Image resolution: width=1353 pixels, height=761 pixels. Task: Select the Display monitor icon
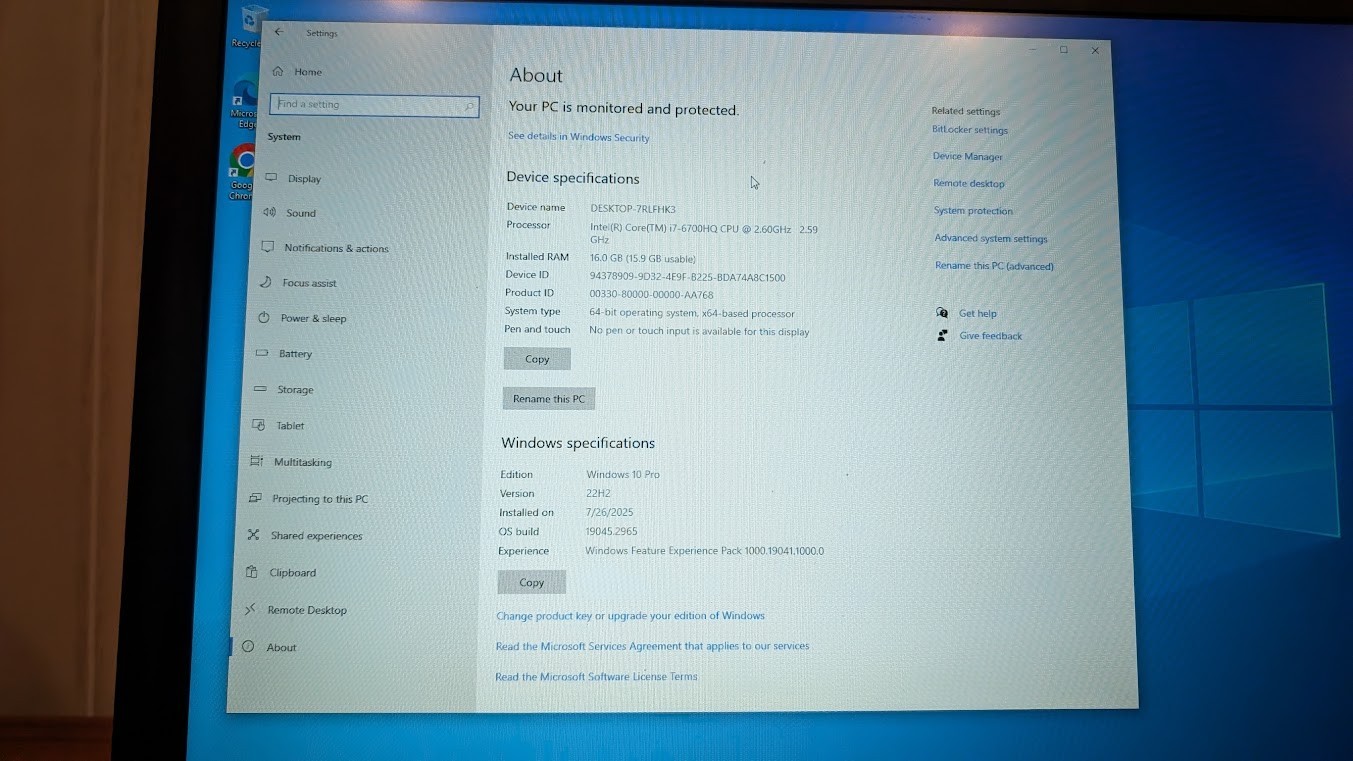click(271, 177)
